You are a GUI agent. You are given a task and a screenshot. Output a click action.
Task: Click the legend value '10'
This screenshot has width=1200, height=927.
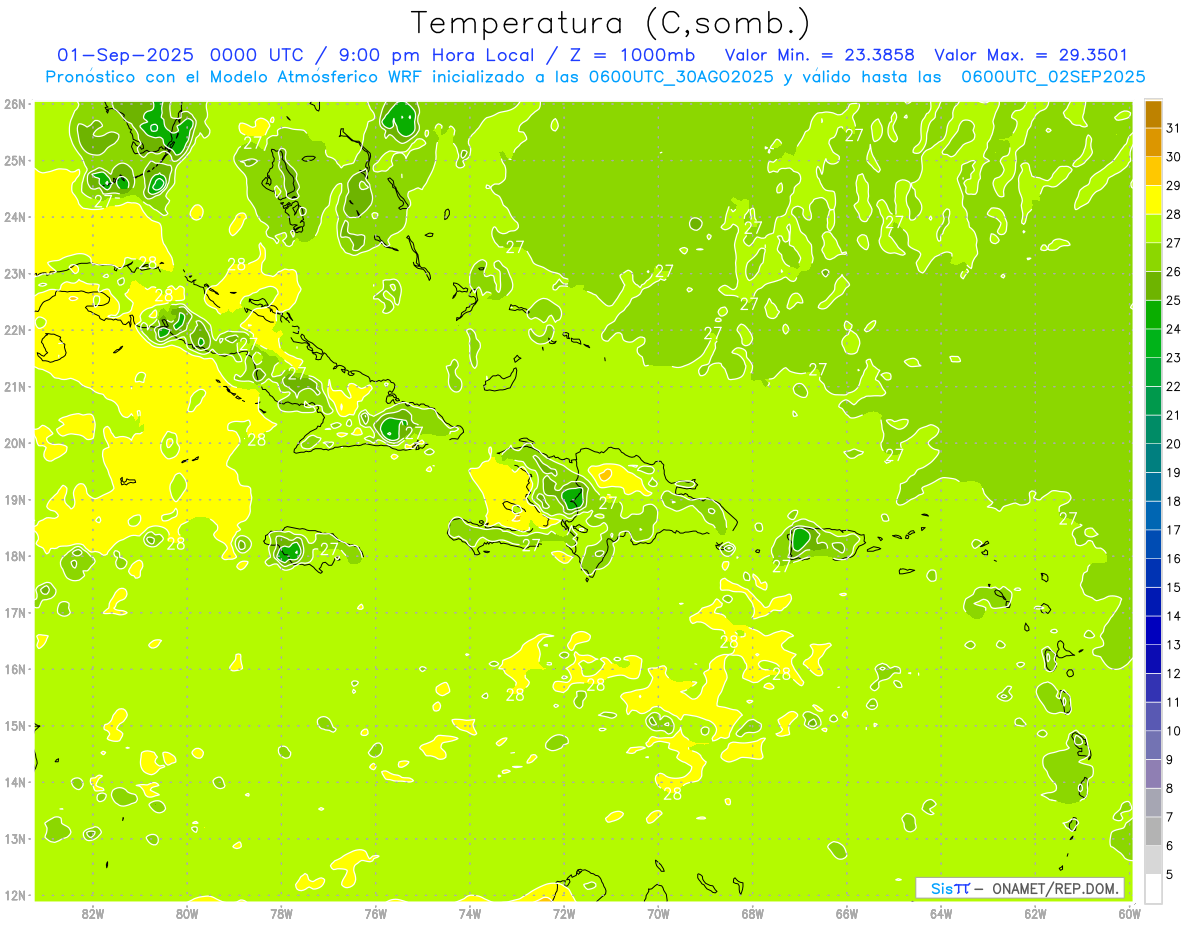point(1174,731)
